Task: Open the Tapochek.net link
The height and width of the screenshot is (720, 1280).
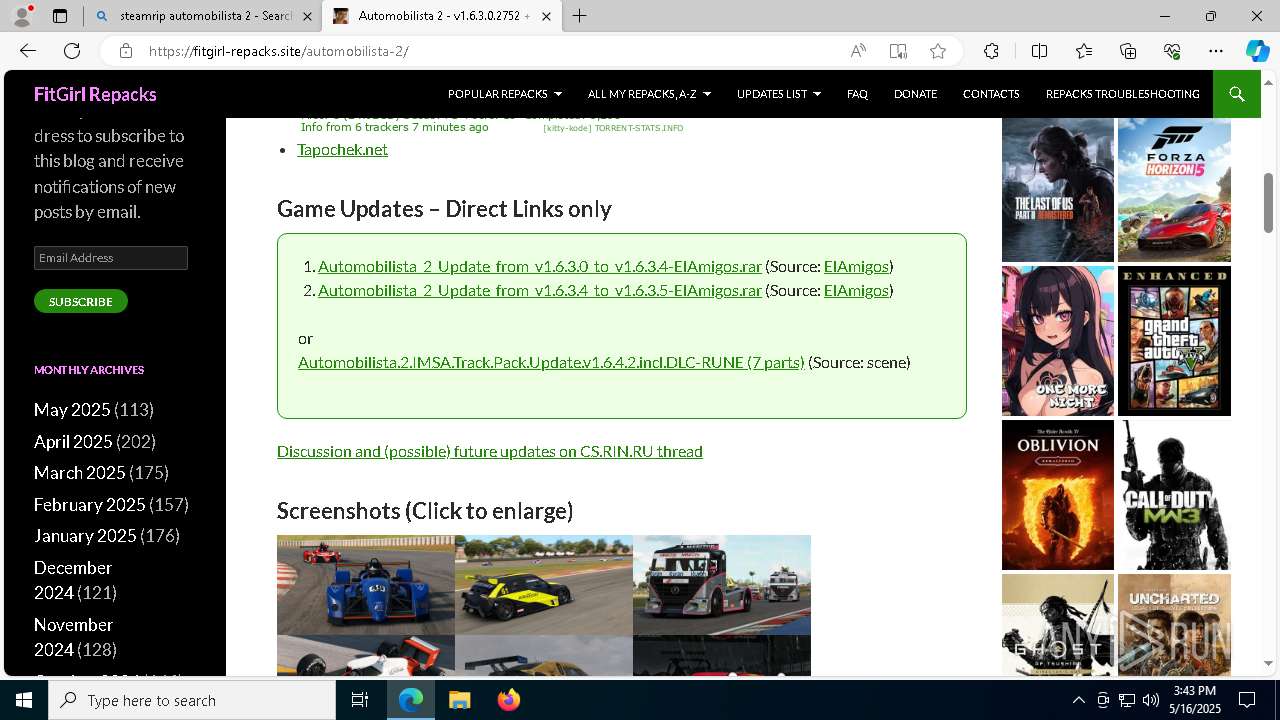Action: coord(342,149)
